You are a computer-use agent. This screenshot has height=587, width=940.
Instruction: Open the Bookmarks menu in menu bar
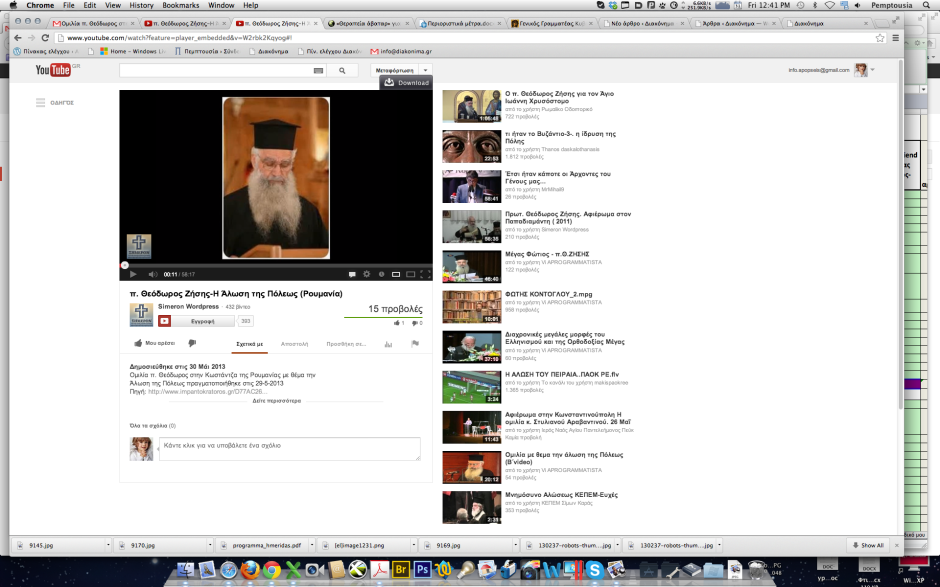180,5
